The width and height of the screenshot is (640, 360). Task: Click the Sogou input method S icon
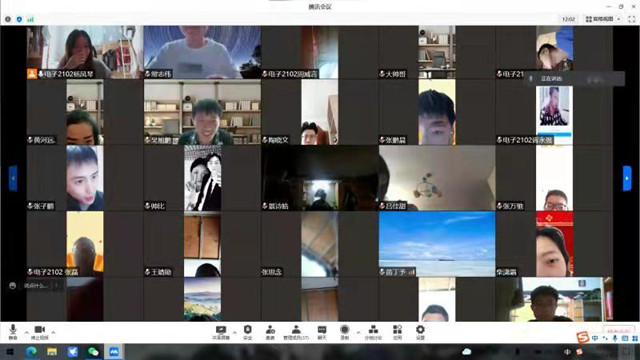pyautogui.click(x=582, y=338)
